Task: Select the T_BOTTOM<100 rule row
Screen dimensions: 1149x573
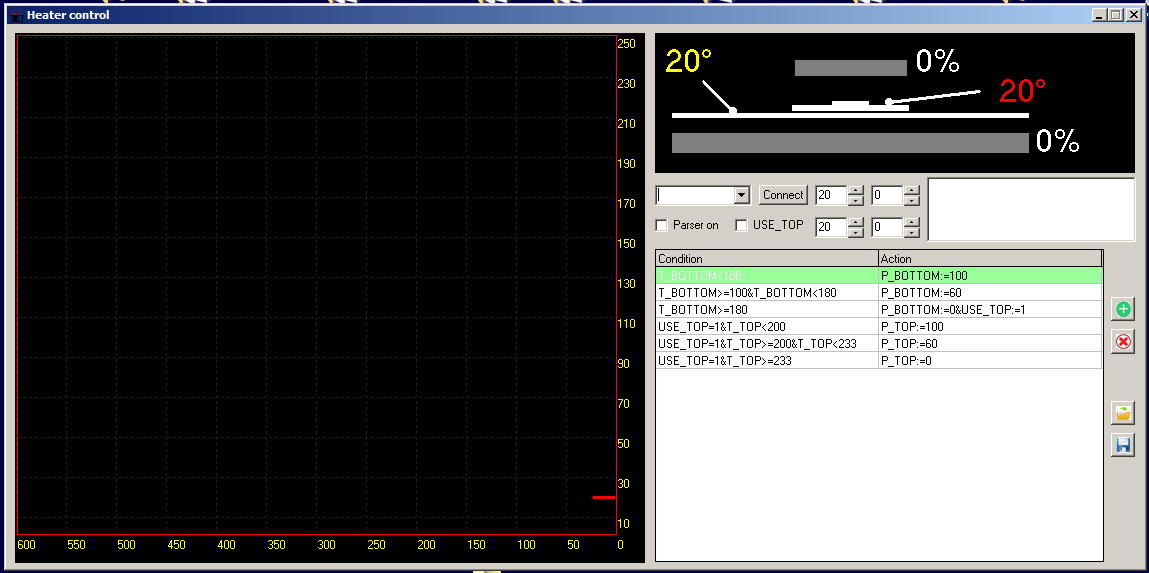Action: pyautogui.click(x=766, y=276)
